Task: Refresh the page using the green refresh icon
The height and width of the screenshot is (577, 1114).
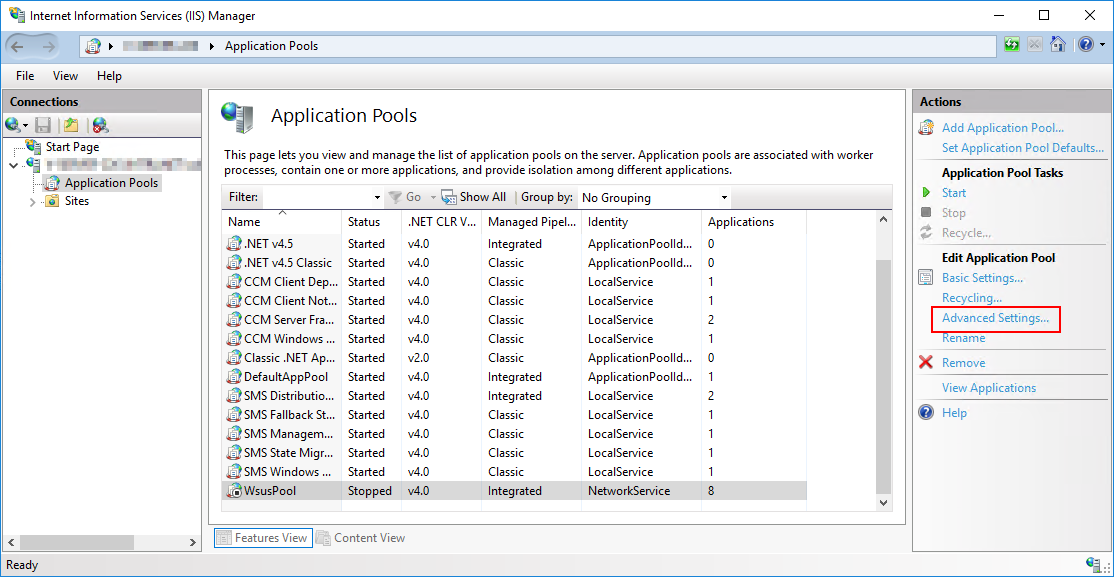Action: pyautogui.click(x=1012, y=44)
